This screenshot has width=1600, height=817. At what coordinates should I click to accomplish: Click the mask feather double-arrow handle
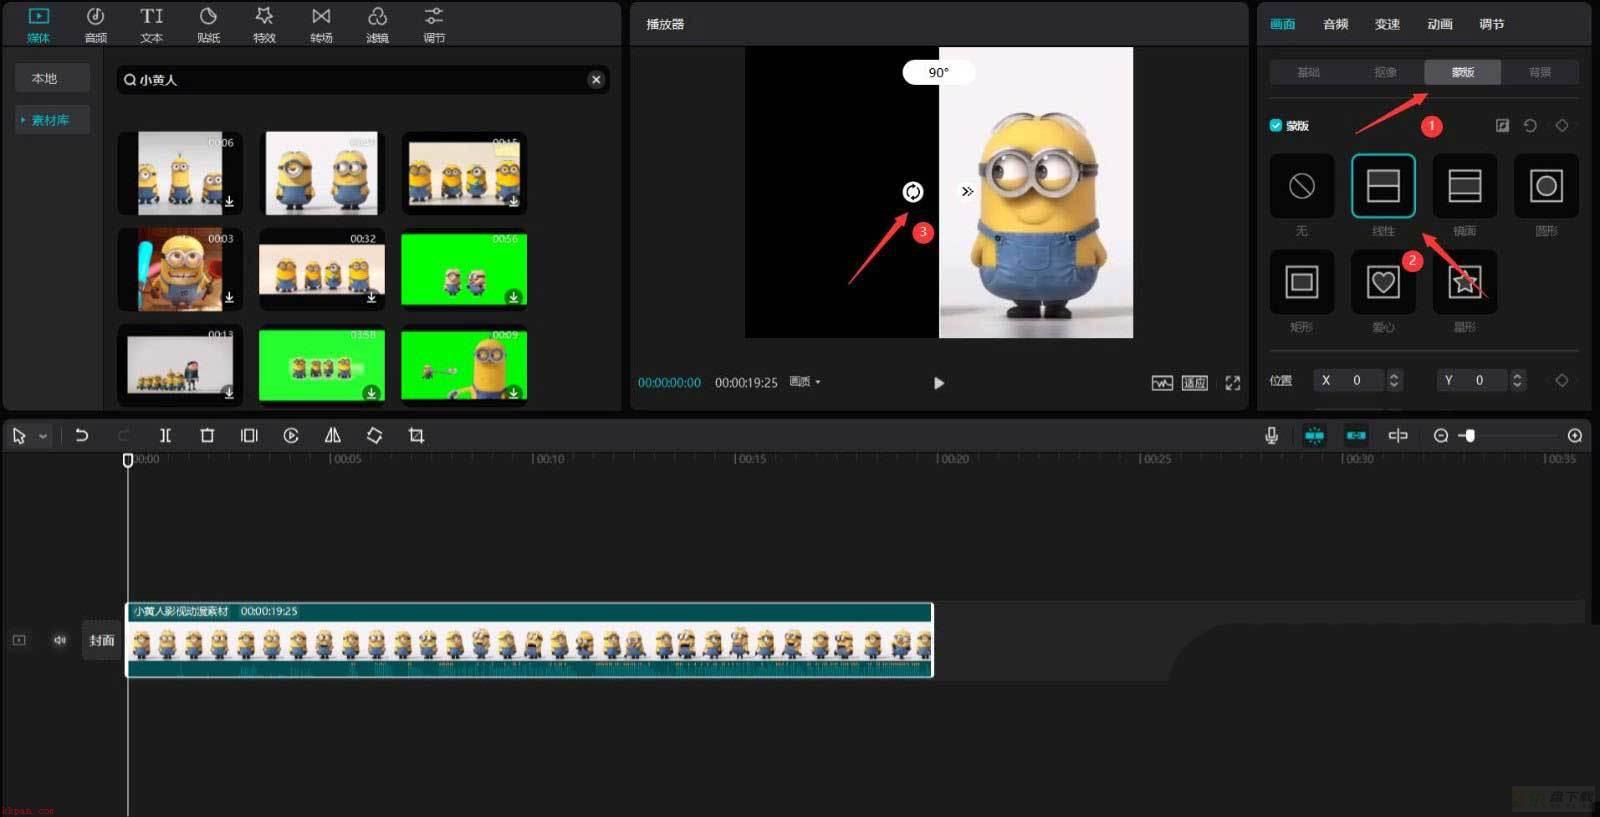point(967,191)
